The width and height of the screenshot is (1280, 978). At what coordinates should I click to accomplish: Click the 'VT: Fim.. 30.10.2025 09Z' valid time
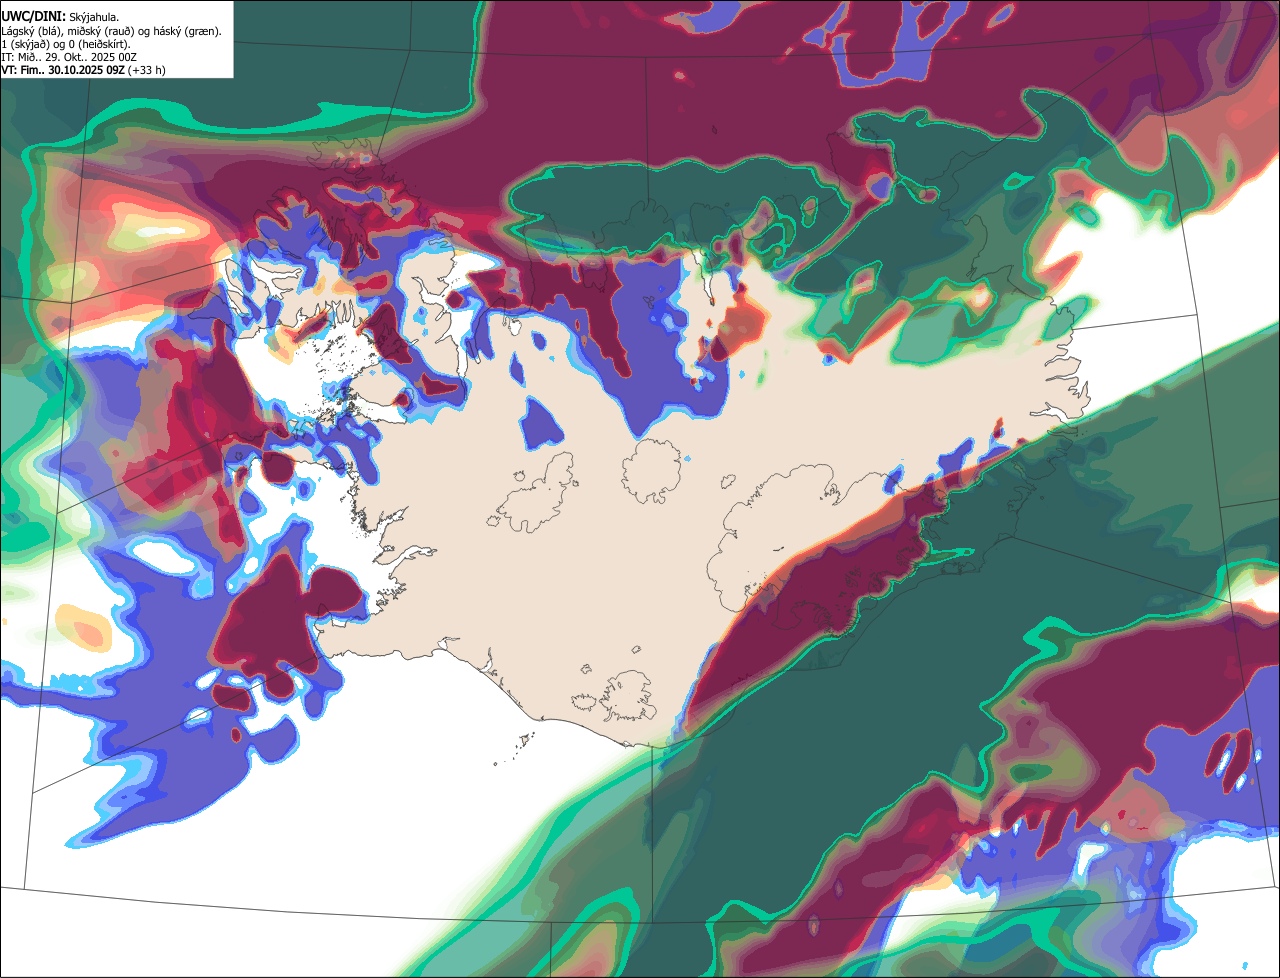click(63, 70)
